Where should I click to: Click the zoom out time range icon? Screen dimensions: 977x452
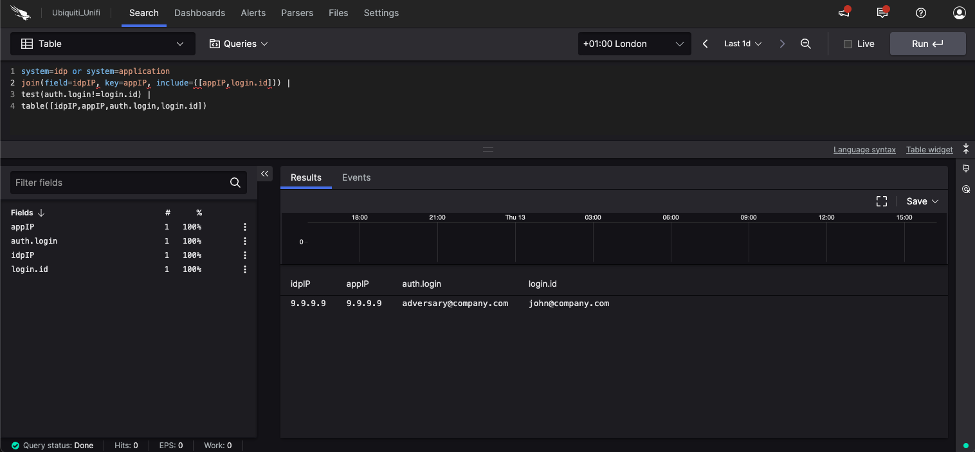805,44
